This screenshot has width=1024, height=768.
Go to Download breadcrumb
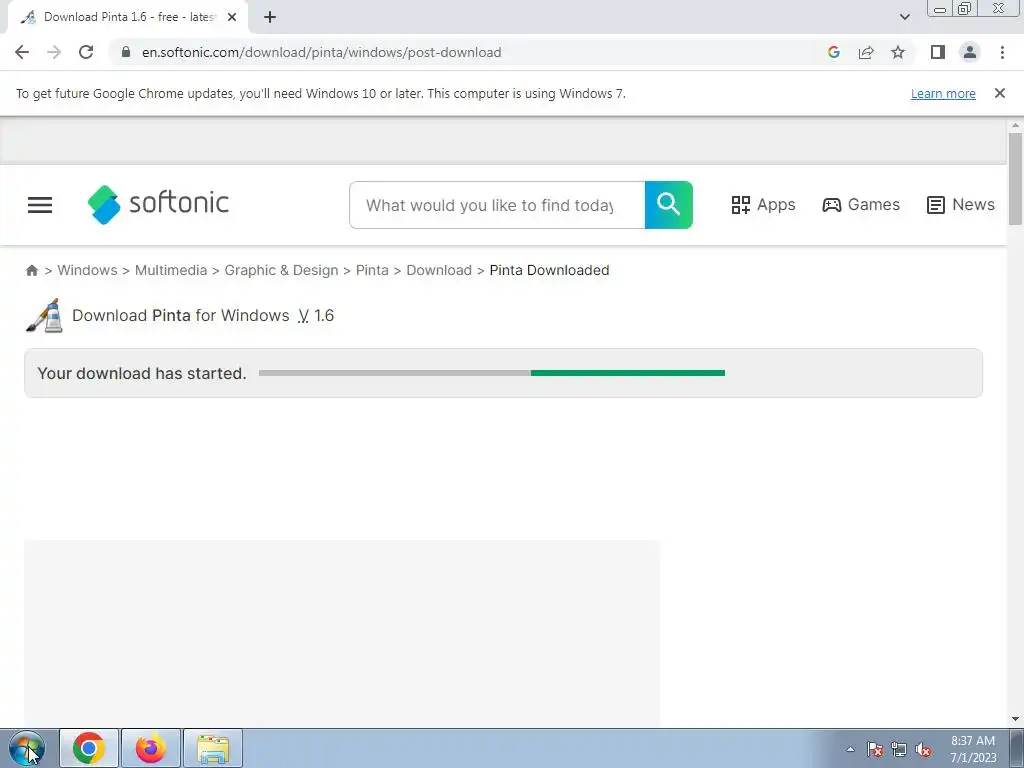(x=439, y=270)
